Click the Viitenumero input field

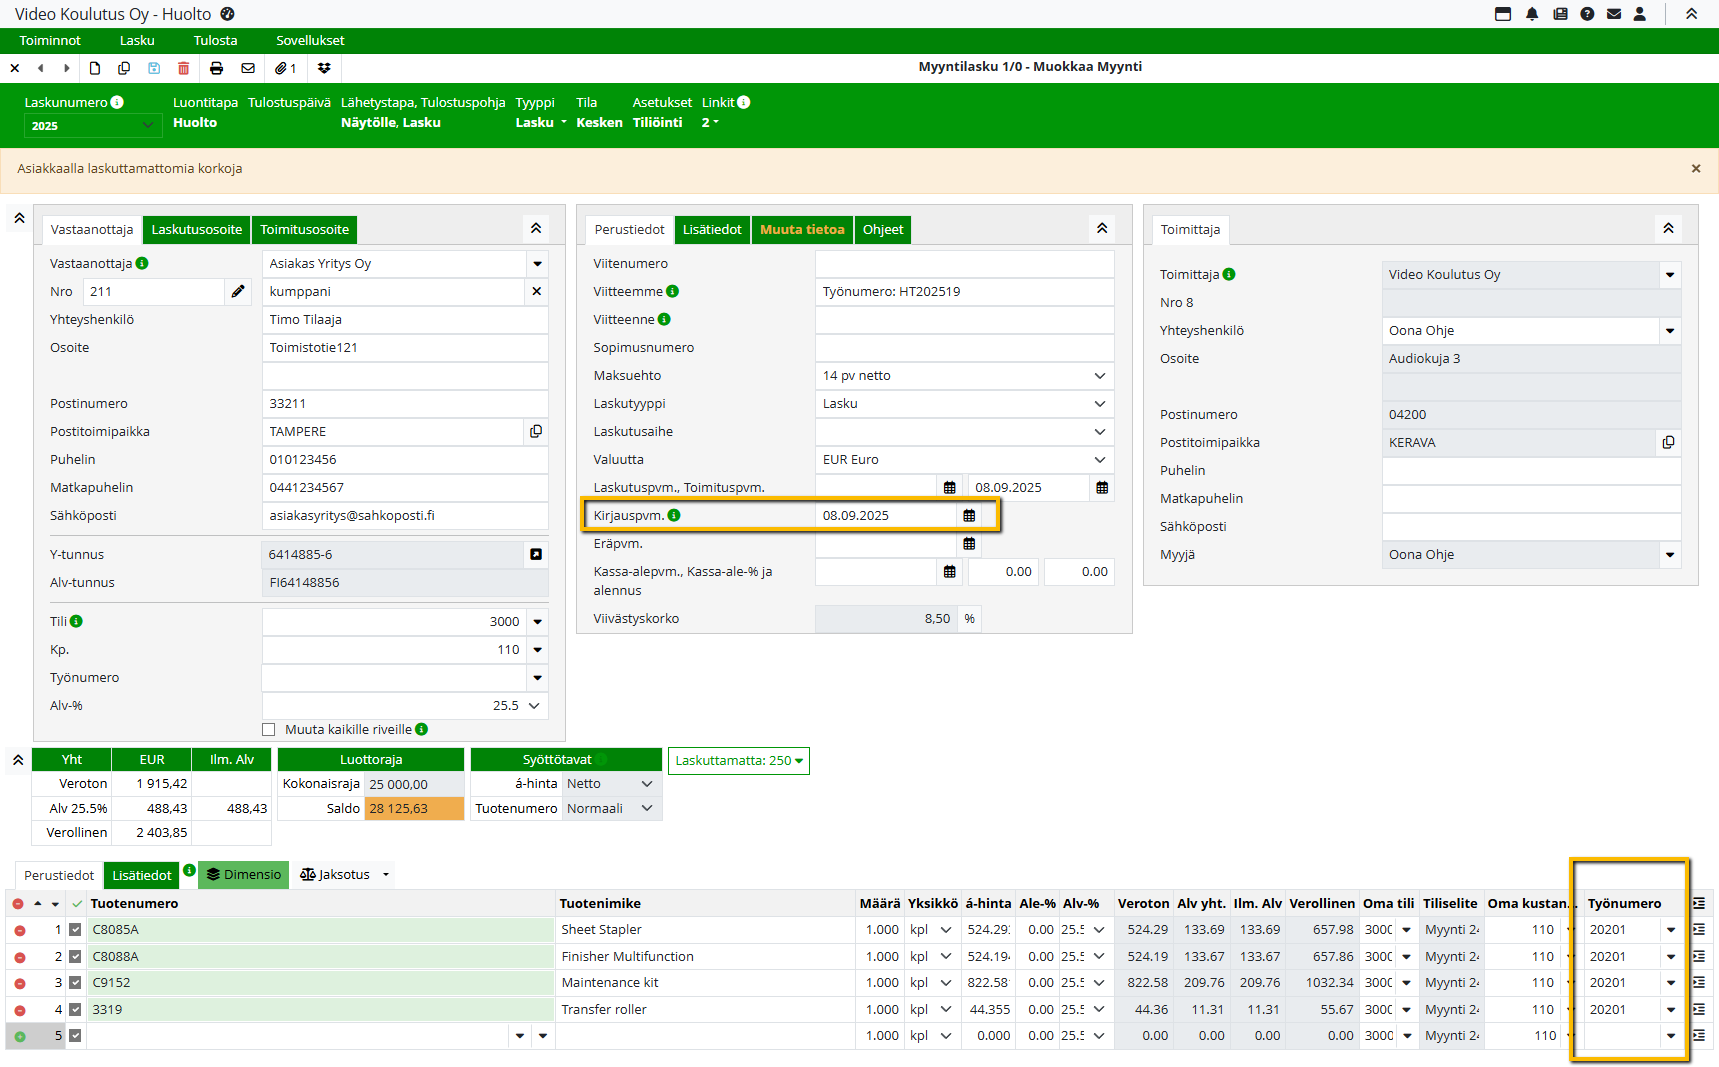[x=964, y=264]
